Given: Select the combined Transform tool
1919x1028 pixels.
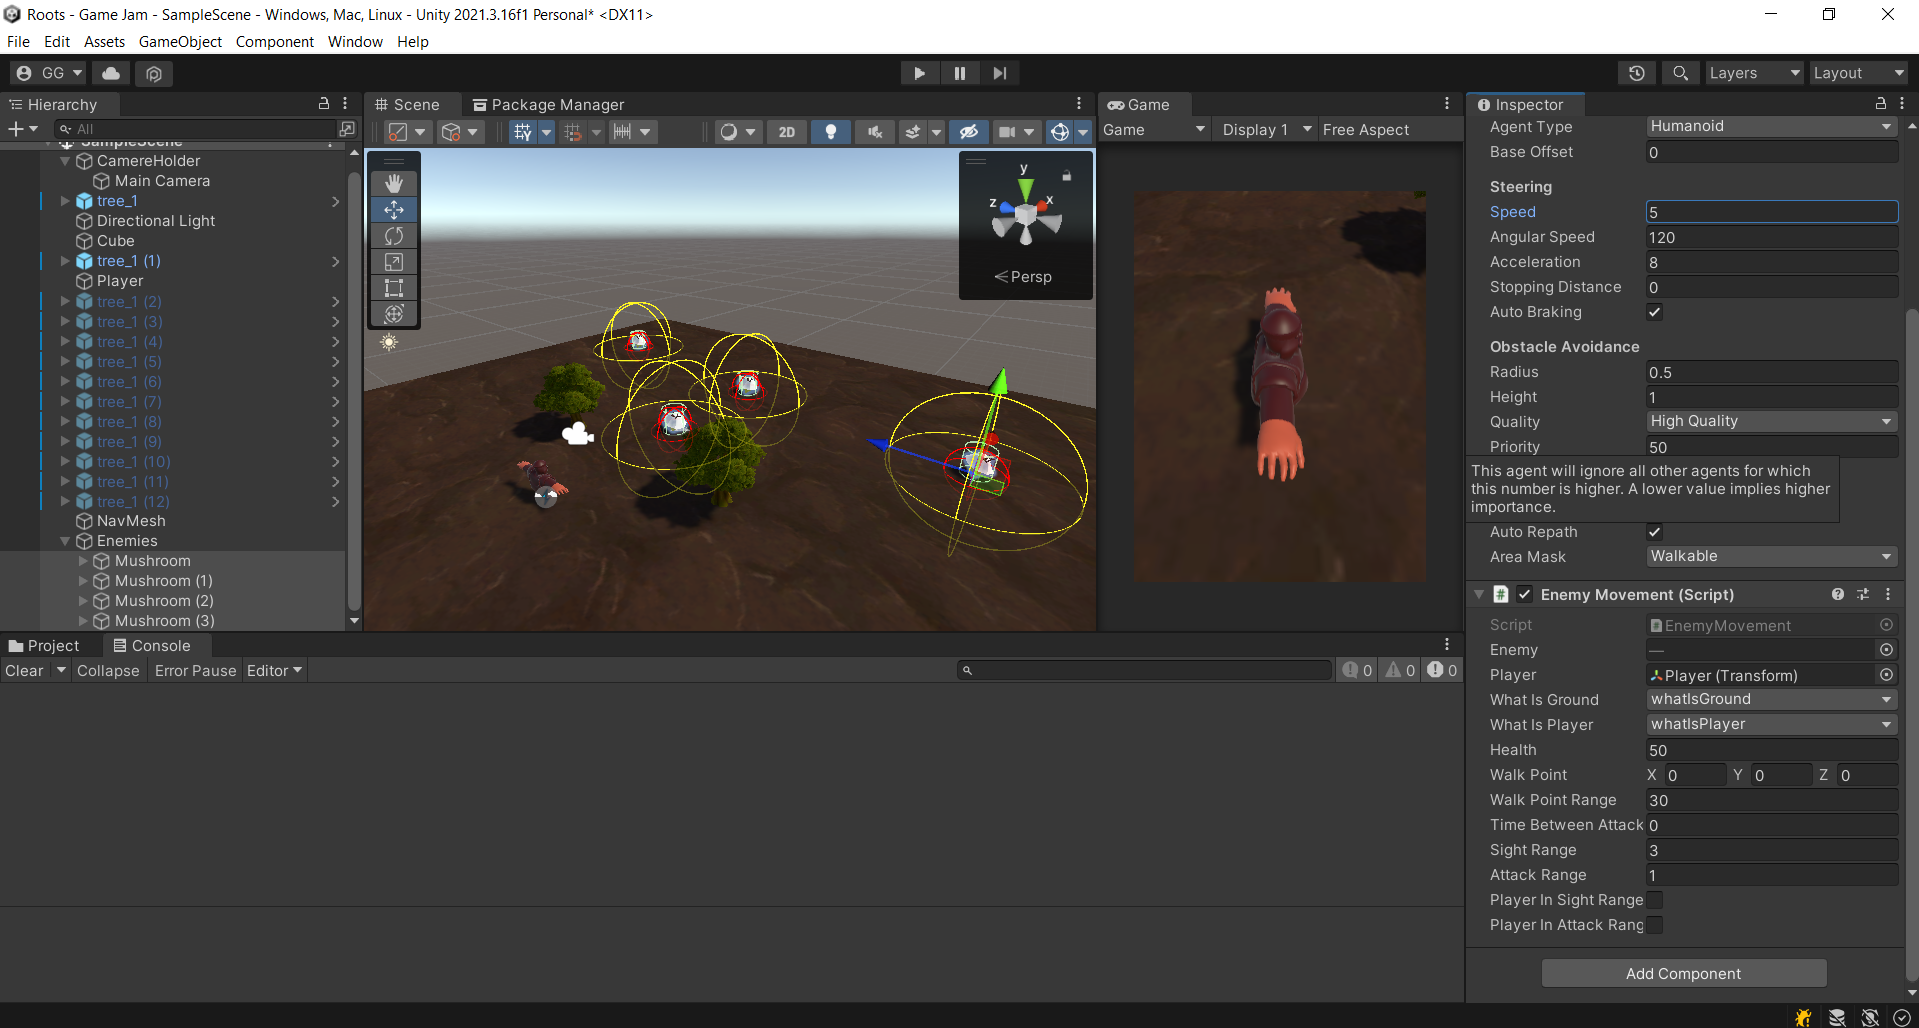Looking at the screenshot, I should coord(394,313).
